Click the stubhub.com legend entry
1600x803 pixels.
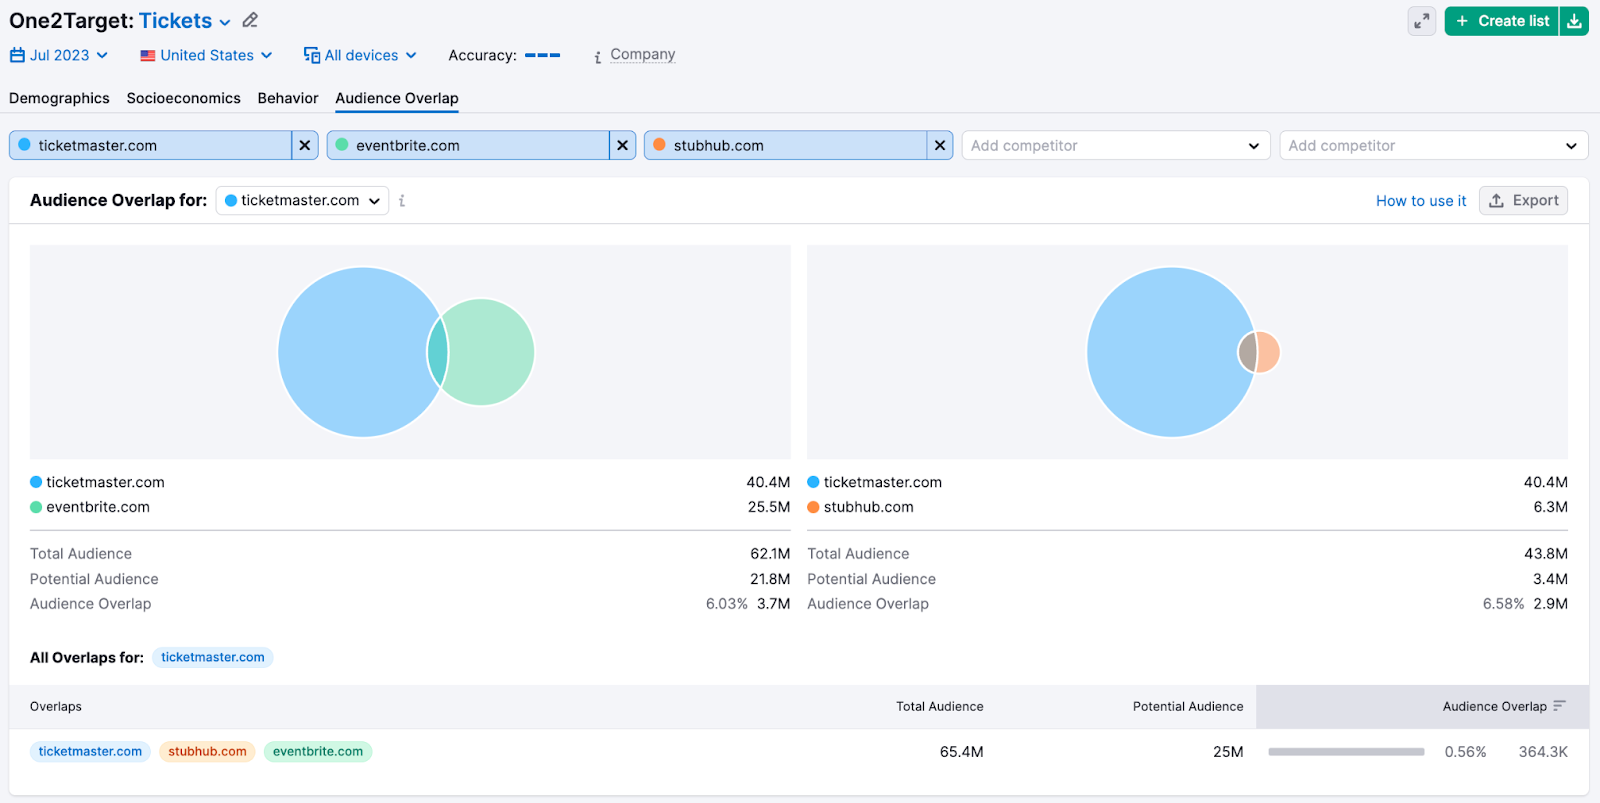point(860,507)
